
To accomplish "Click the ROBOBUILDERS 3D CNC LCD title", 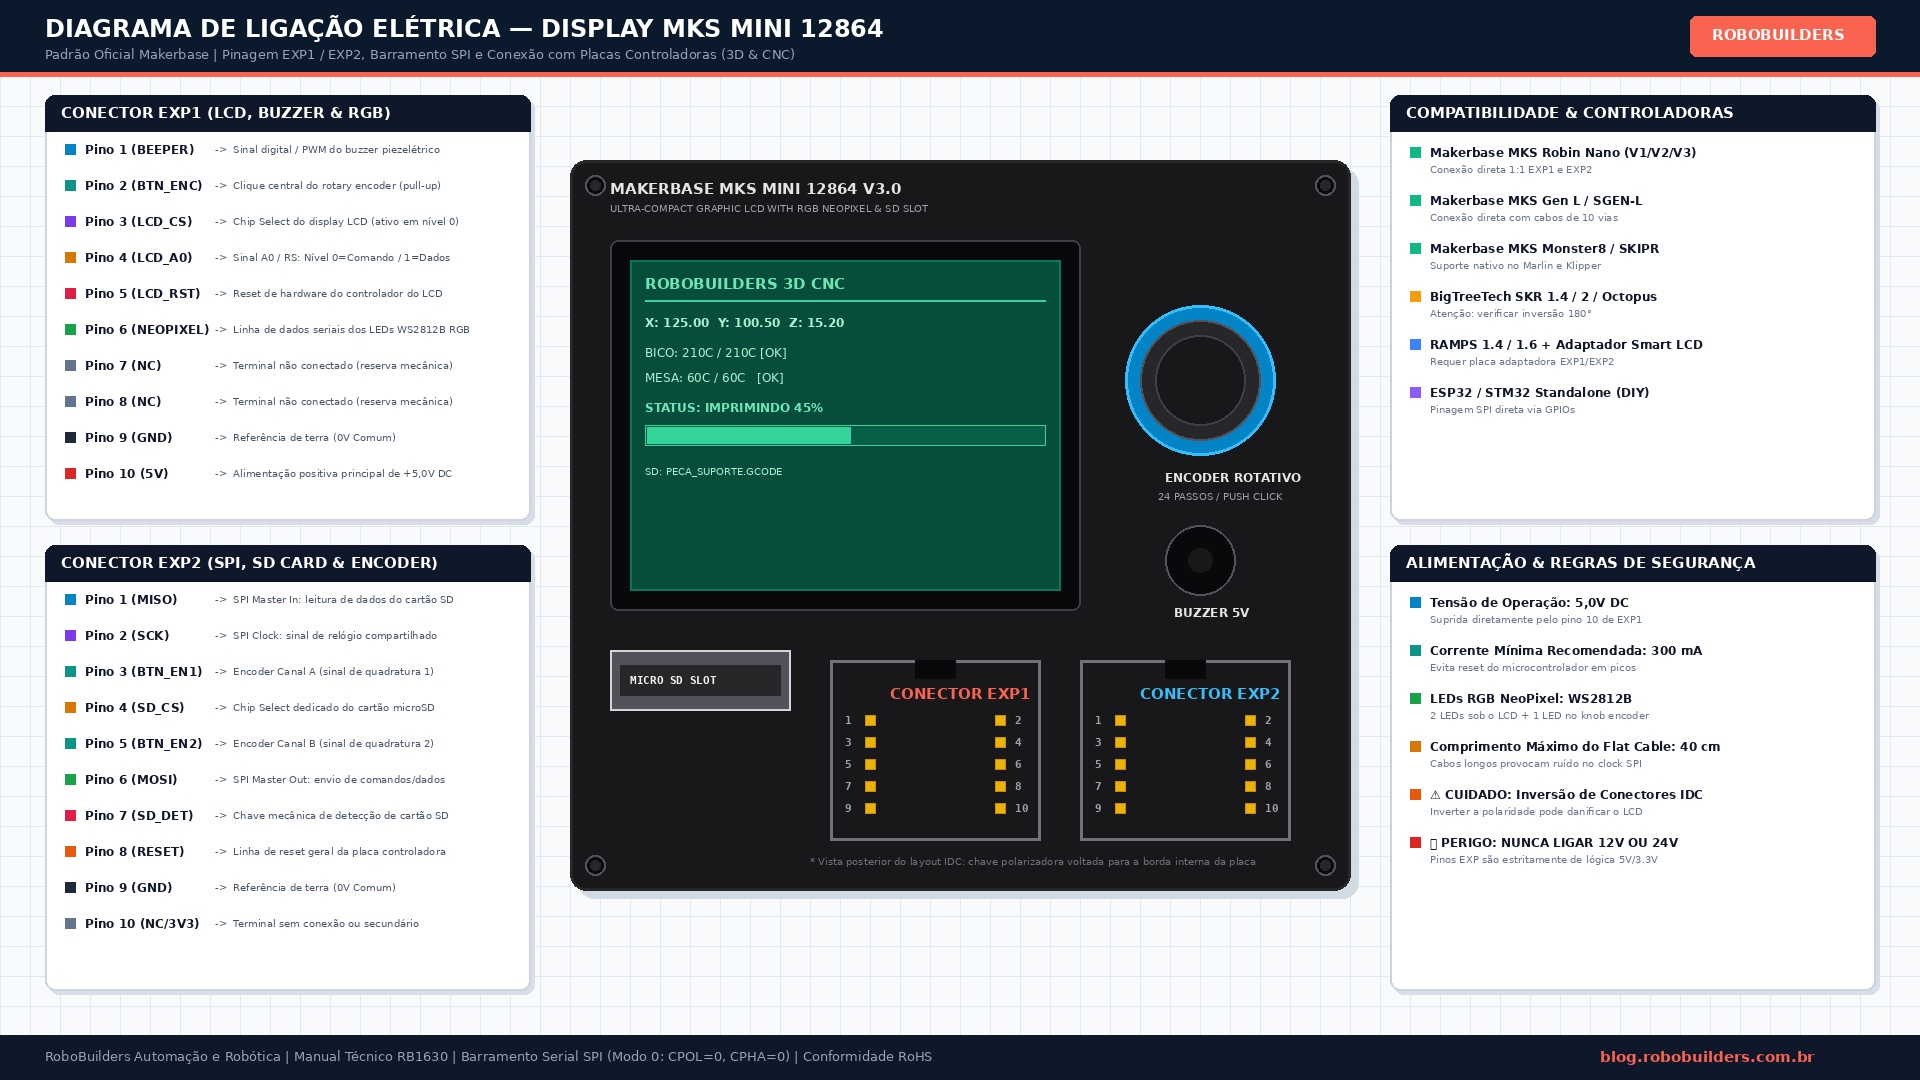I will coord(745,284).
